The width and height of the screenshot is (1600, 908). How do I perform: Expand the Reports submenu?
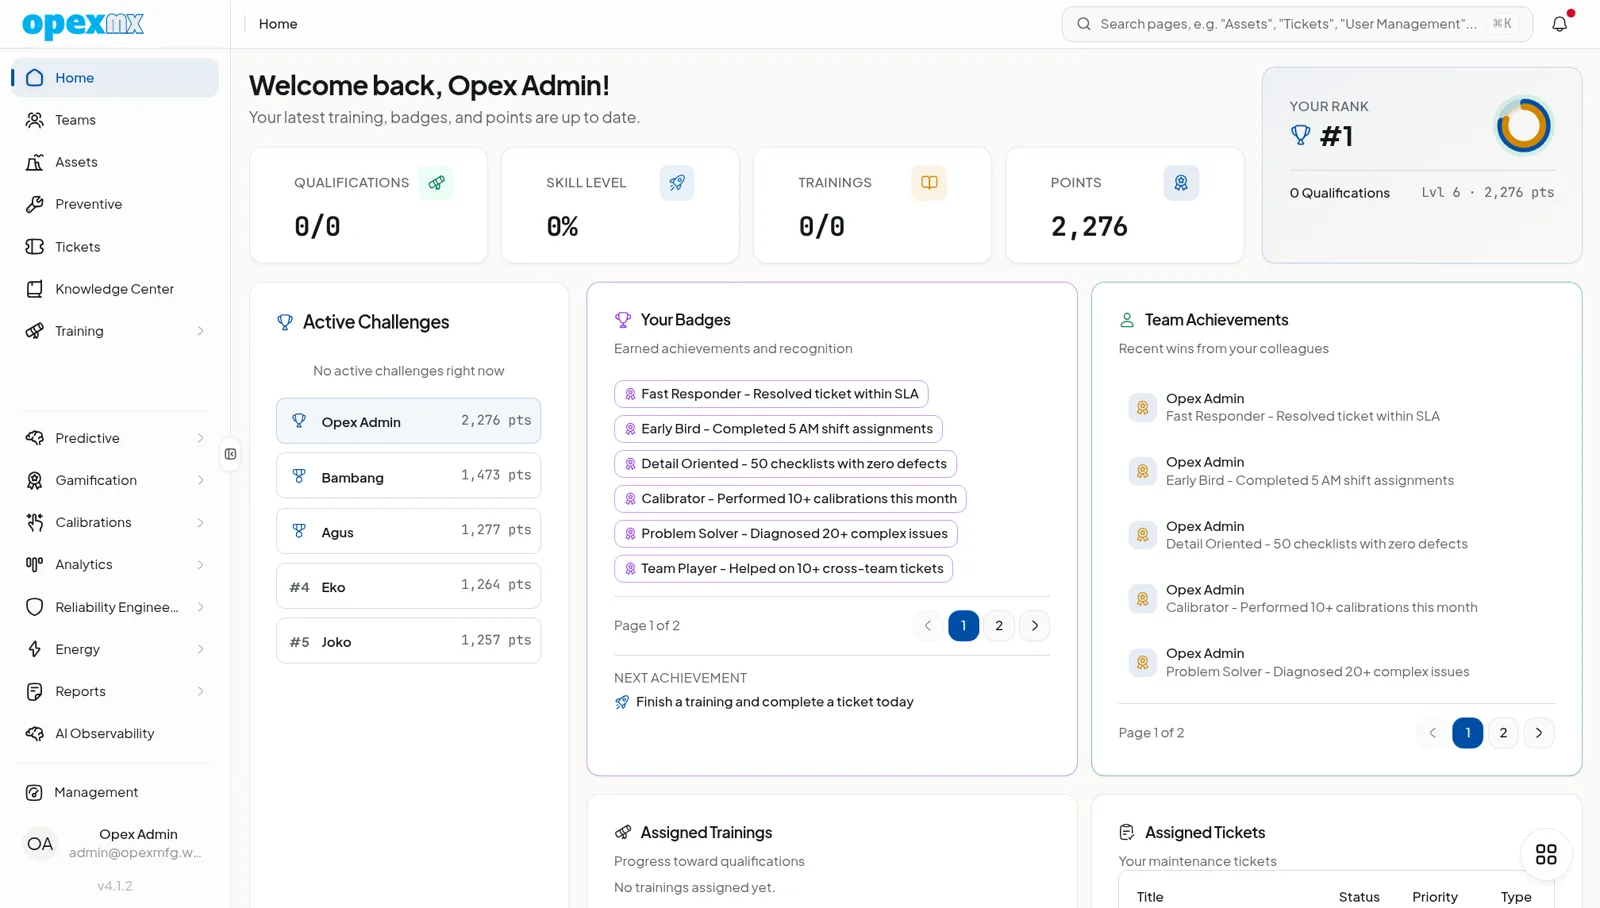point(200,691)
